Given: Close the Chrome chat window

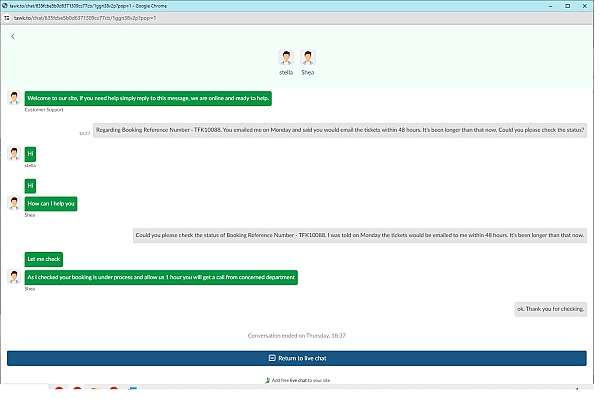Looking at the screenshot, I should (x=585, y=6).
